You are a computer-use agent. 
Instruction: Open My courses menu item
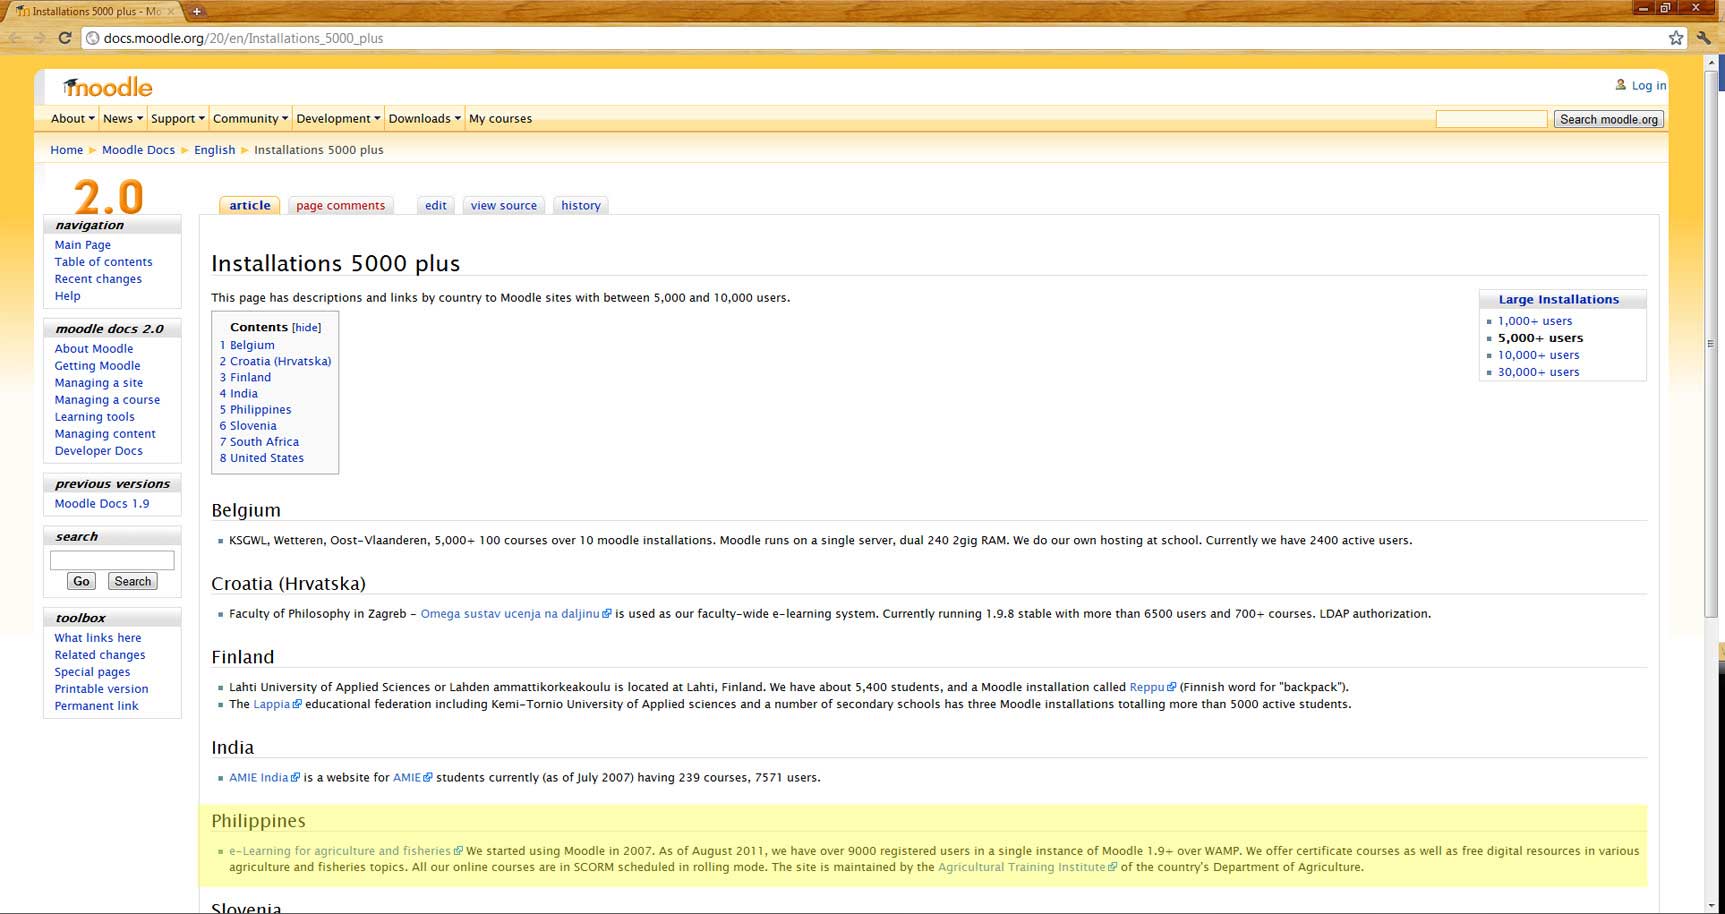[500, 118]
